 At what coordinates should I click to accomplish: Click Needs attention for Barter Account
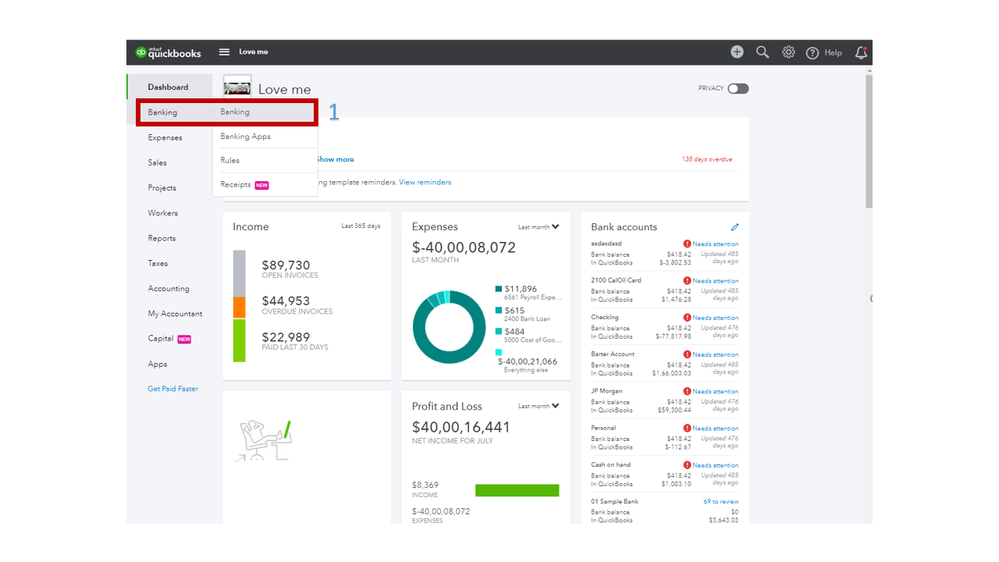(715, 355)
